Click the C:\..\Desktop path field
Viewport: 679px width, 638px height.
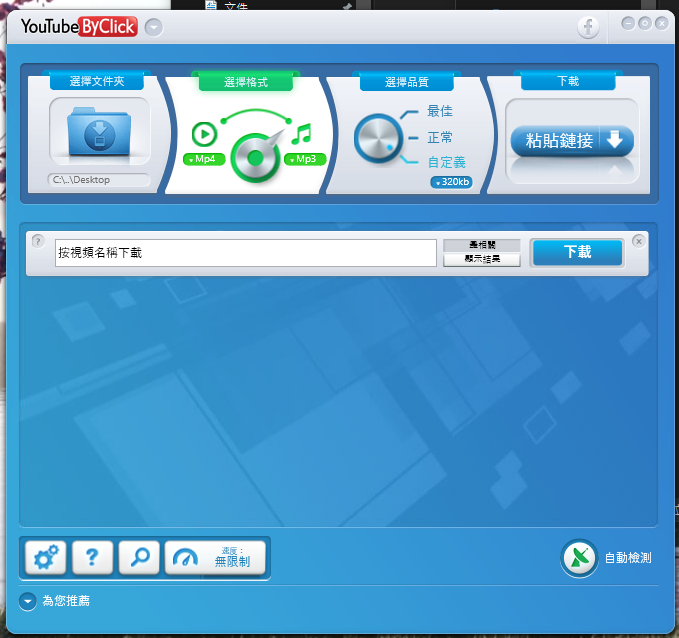(99, 180)
